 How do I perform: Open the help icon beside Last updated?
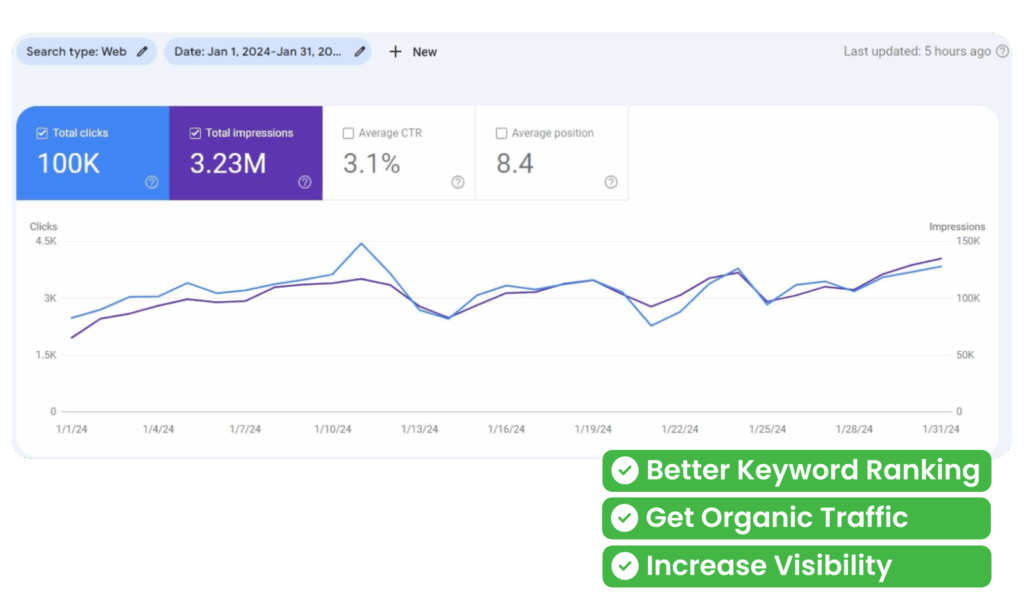coord(1002,52)
